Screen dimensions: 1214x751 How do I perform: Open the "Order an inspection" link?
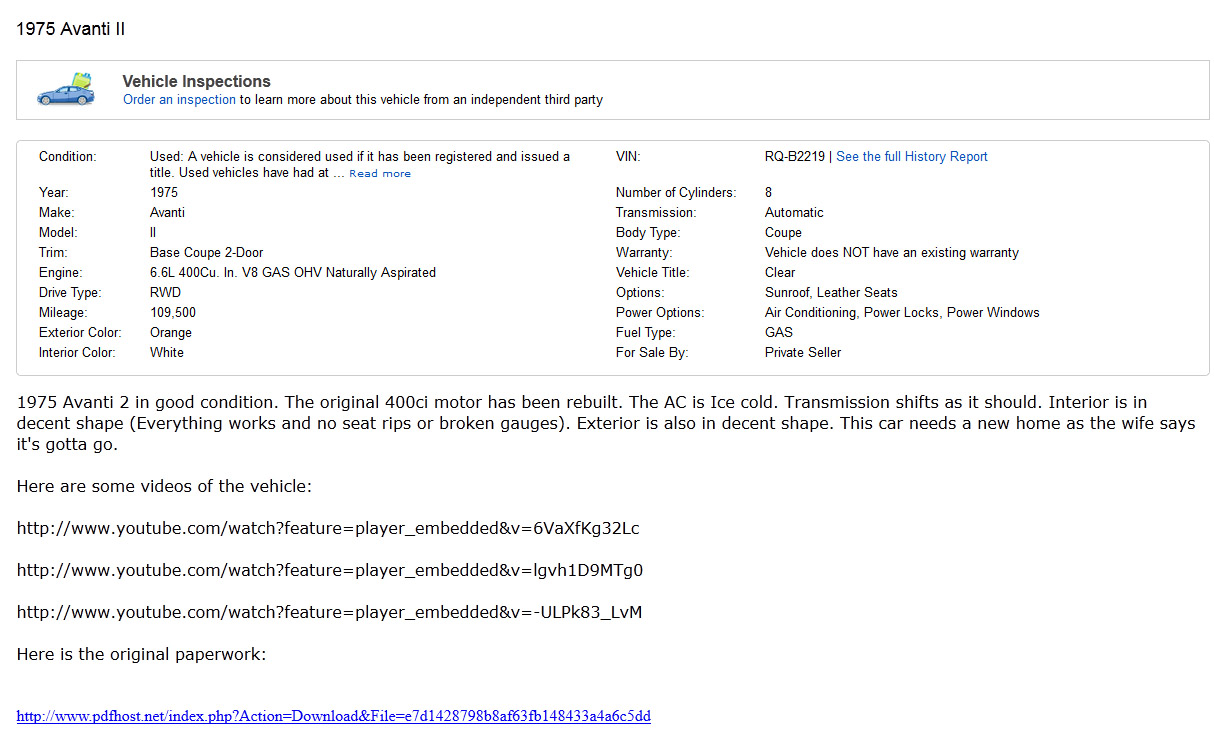[x=179, y=100]
